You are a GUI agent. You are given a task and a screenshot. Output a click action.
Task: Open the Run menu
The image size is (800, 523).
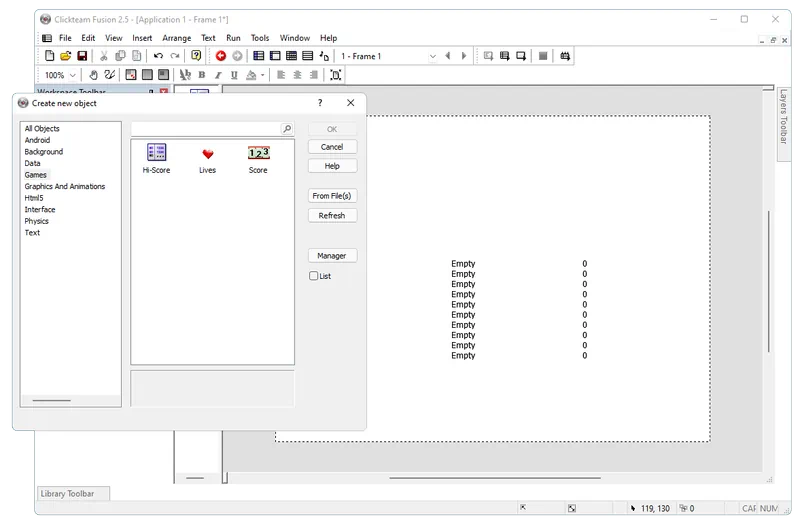click(x=233, y=38)
